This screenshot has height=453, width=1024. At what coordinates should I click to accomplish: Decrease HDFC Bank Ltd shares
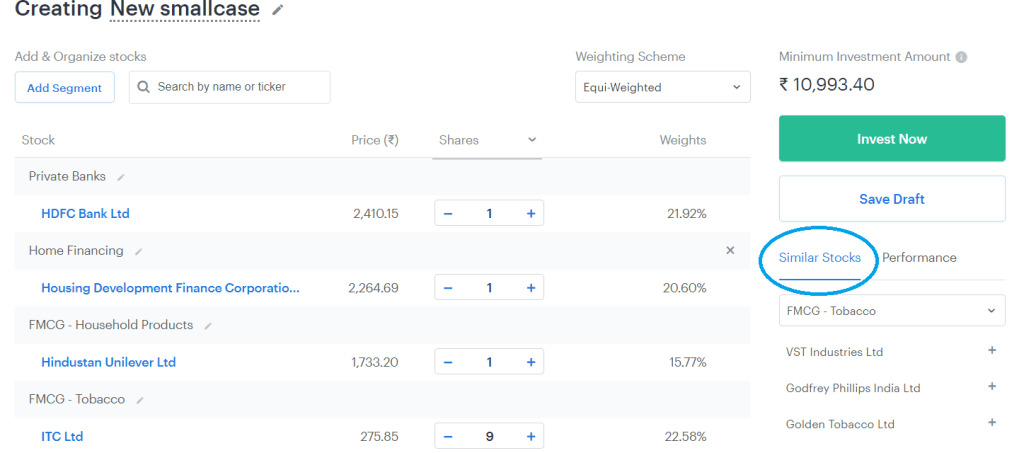[448, 213]
